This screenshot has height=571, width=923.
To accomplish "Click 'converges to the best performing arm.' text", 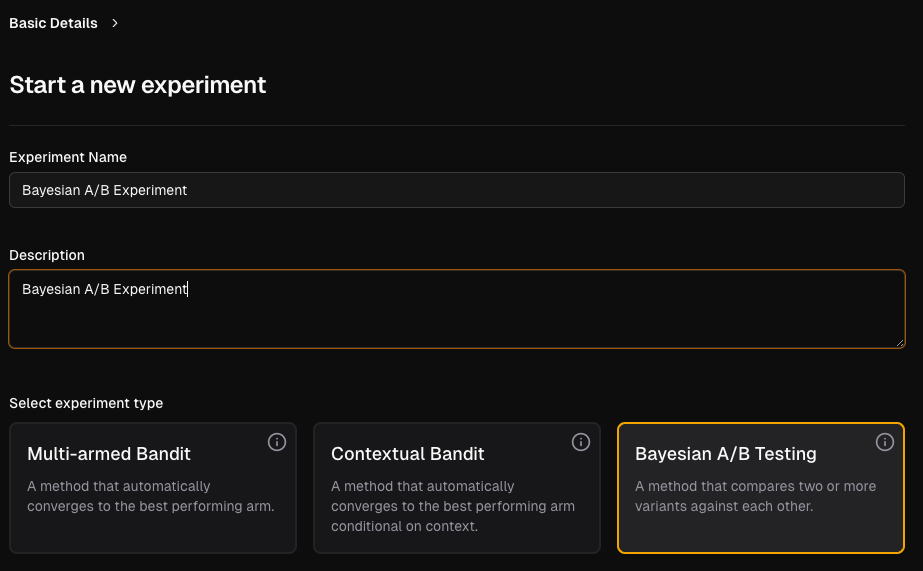I will pos(151,506).
